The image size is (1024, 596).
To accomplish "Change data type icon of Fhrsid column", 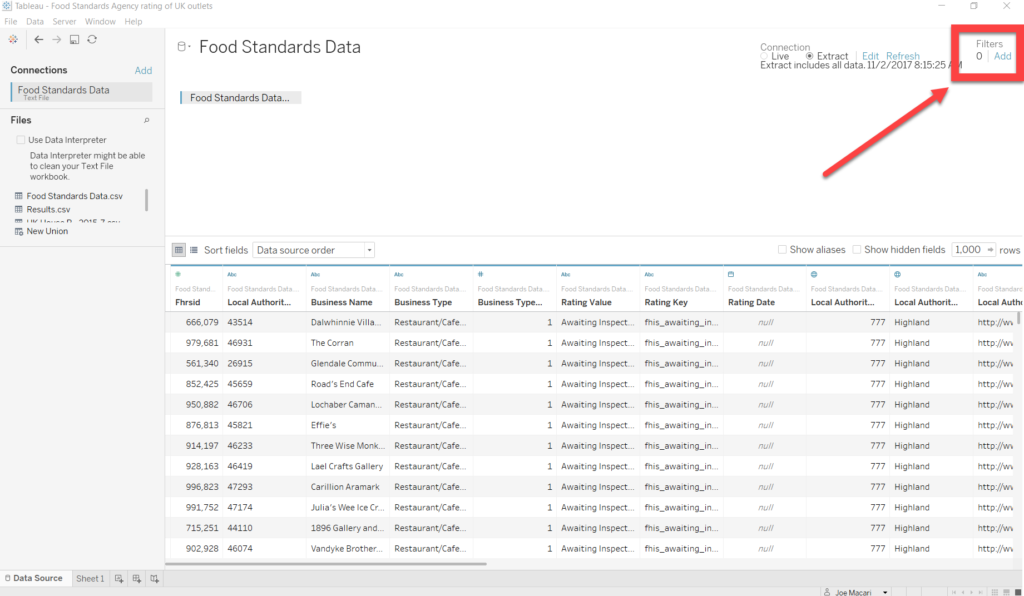I will pyautogui.click(x=178, y=274).
